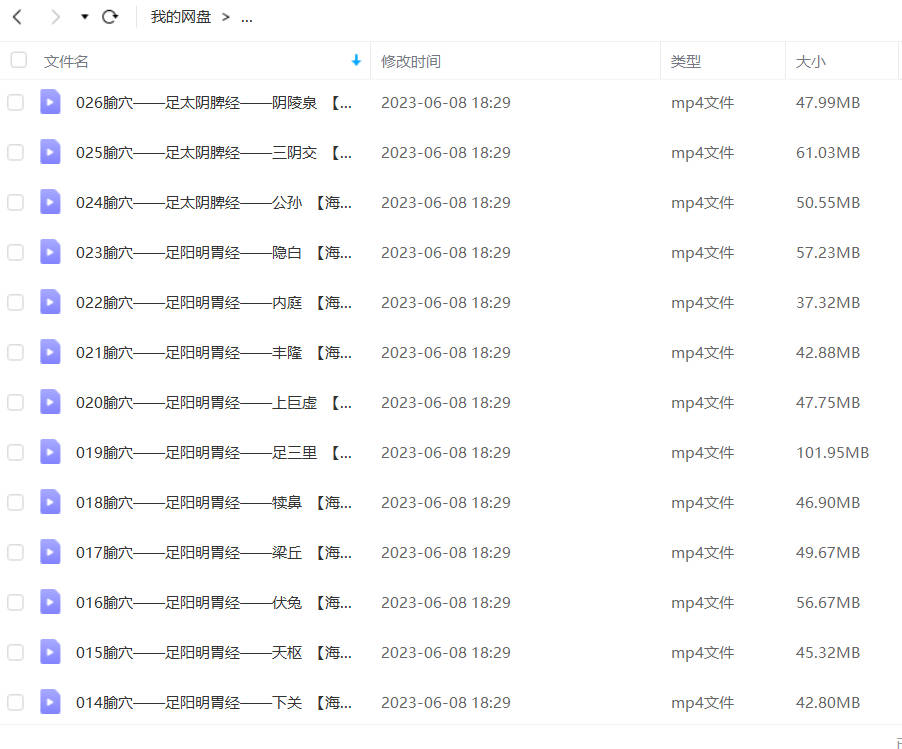Check the box for file 017 梁丘

[16, 553]
